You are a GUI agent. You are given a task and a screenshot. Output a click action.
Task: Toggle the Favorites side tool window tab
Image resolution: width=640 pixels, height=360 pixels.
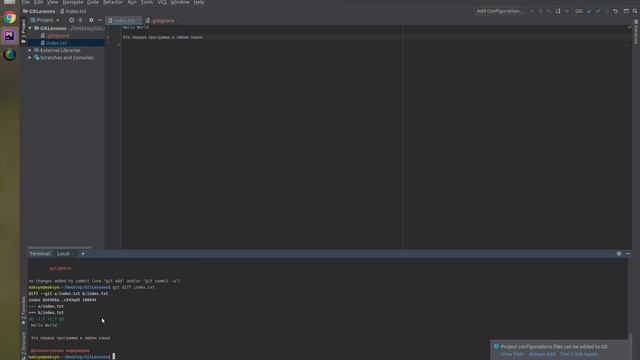click(23, 310)
